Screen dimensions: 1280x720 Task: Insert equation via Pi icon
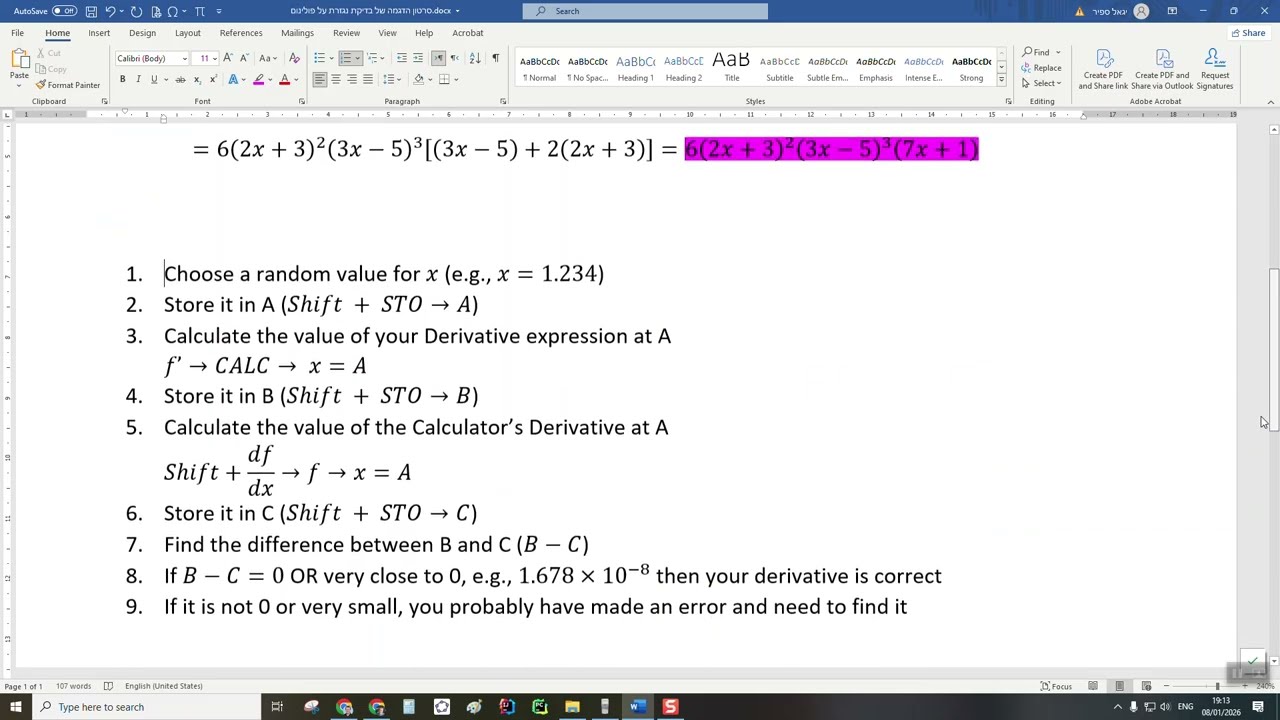click(x=199, y=11)
